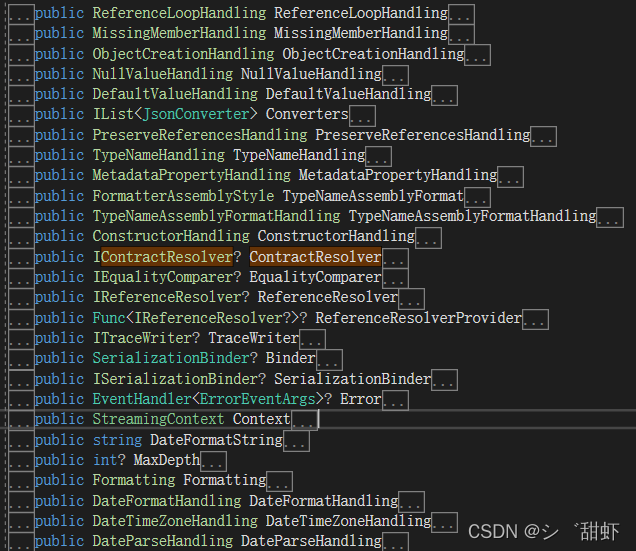Click the StreamingContext type name
This screenshot has height=551, width=636.
[158, 419]
